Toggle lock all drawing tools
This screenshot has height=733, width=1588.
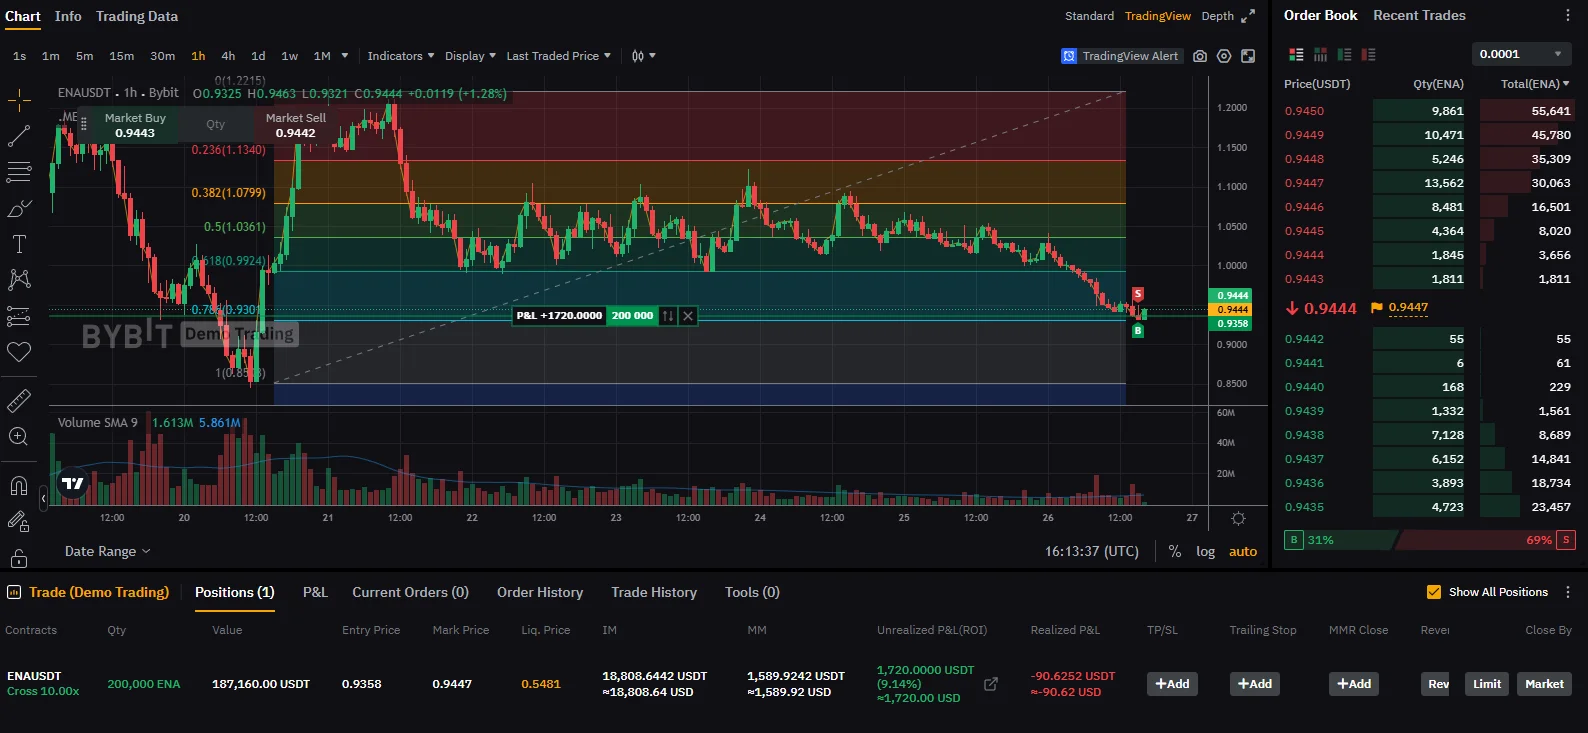pyautogui.click(x=19, y=558)
